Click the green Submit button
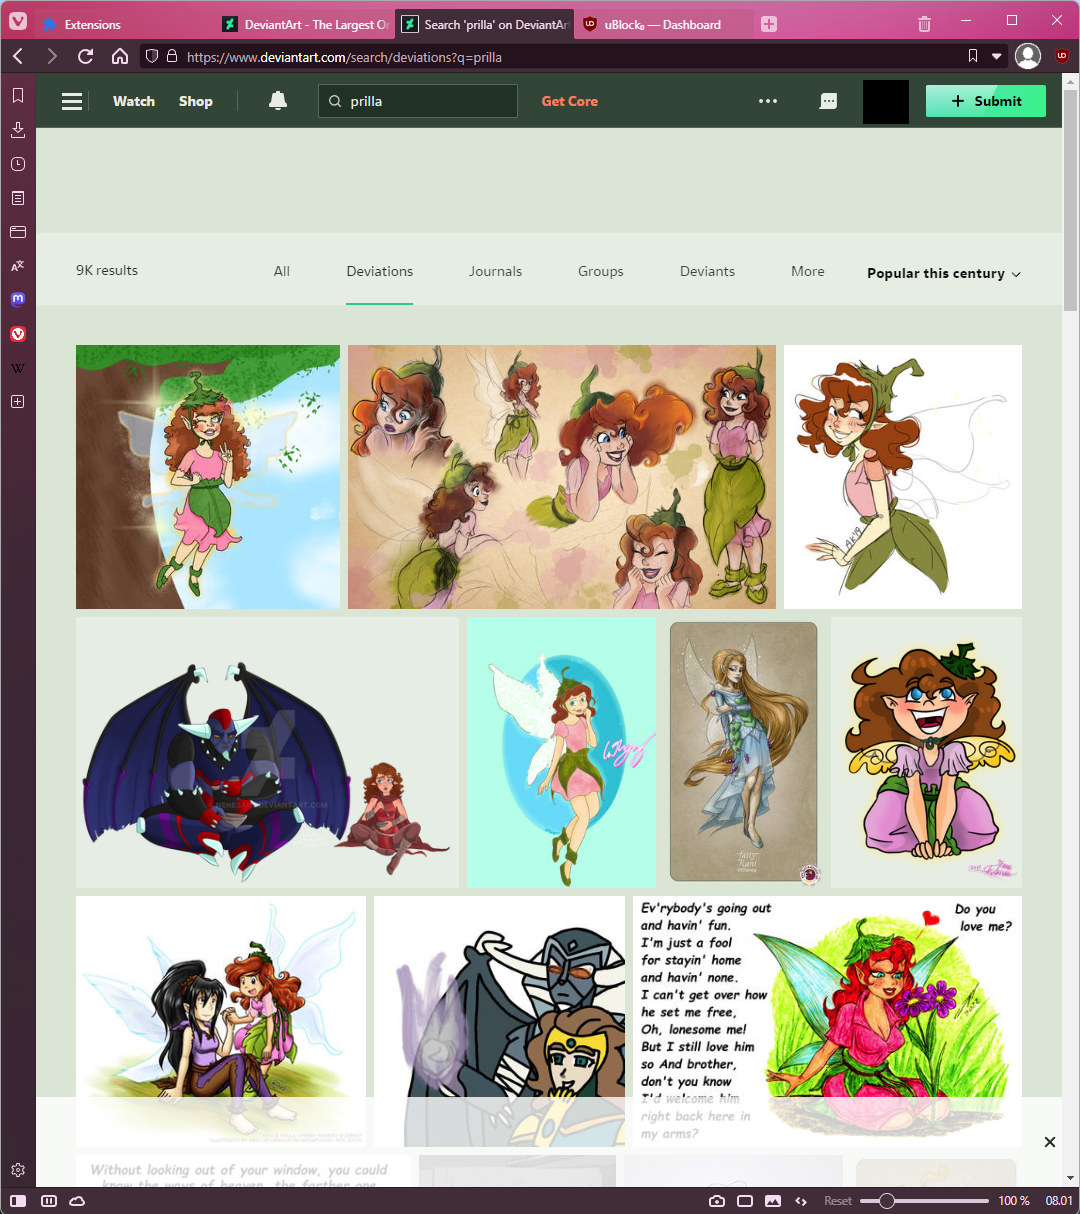Viewport: 1080px width, 1214px height. pyautogui.click(x=986, y=101)
